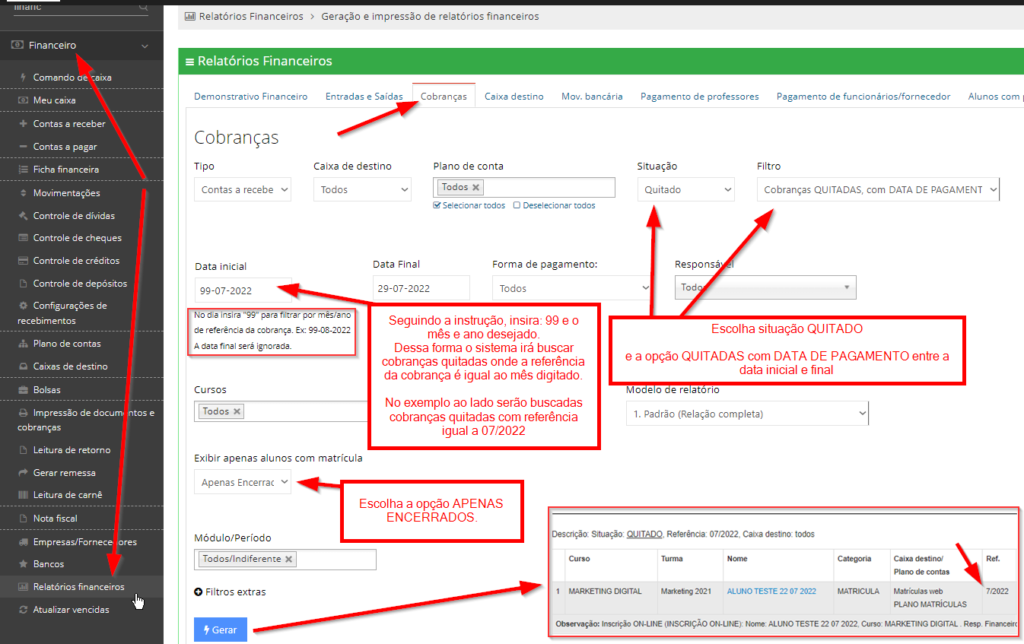Click the plus icon for Filtros extras

(x=199, y=592)
